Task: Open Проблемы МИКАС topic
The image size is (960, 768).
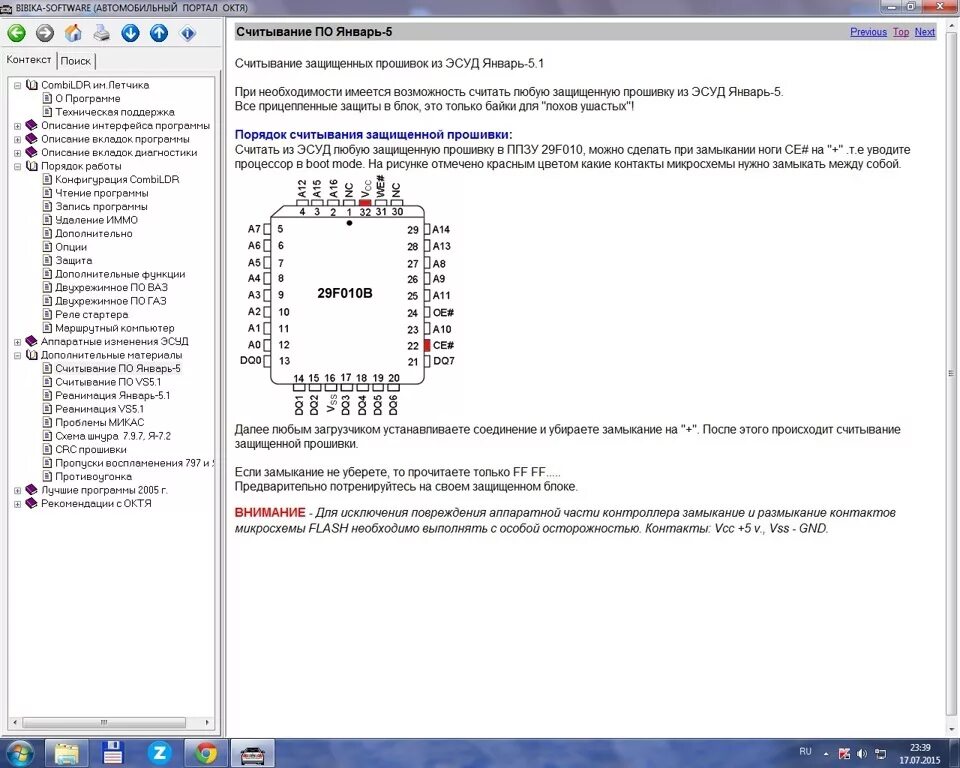Action: tap(99, 423)
